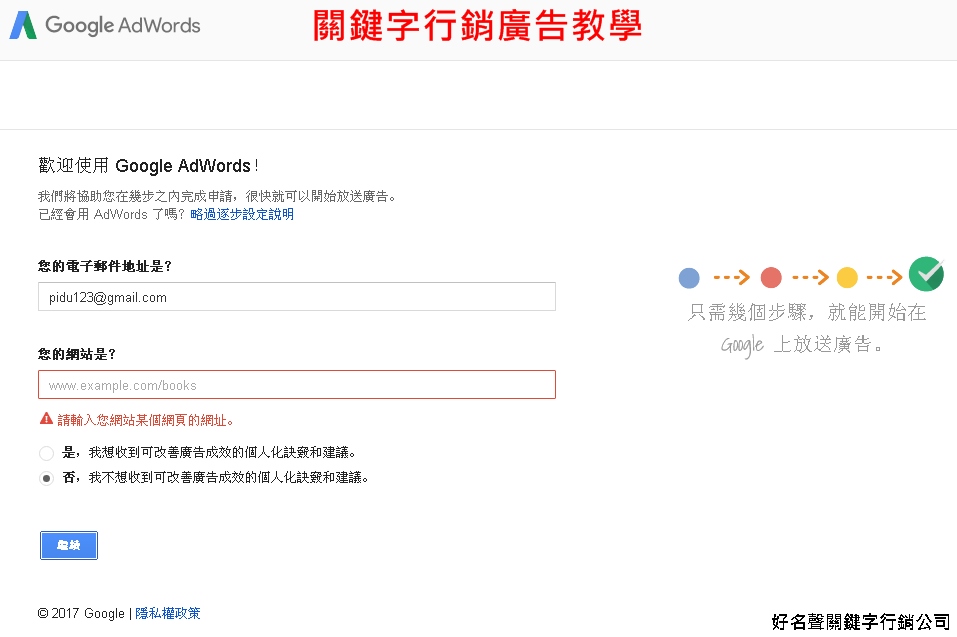This screenshot has width=957, height=637.
Task: Click the red step circle
Action: pyautogui.click(x=771, y=278)
